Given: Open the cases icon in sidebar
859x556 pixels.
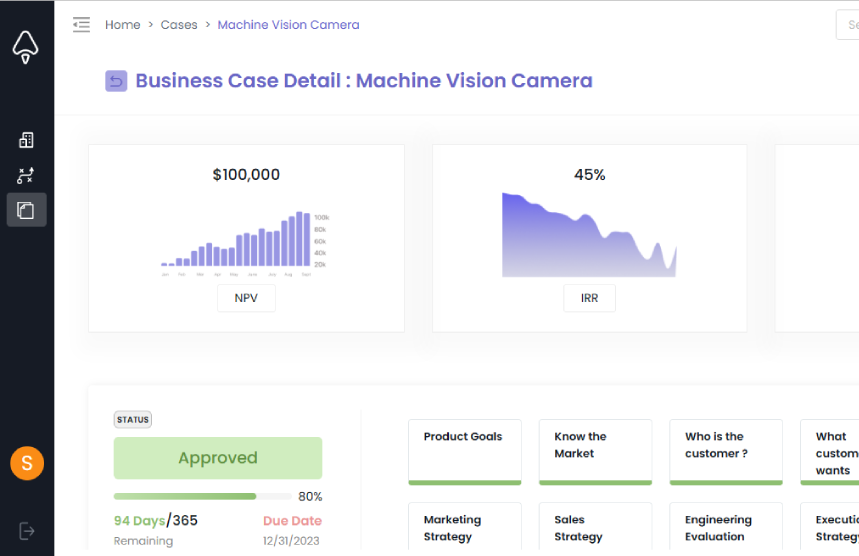Looking at the screenshot, I should pos(26,210).
